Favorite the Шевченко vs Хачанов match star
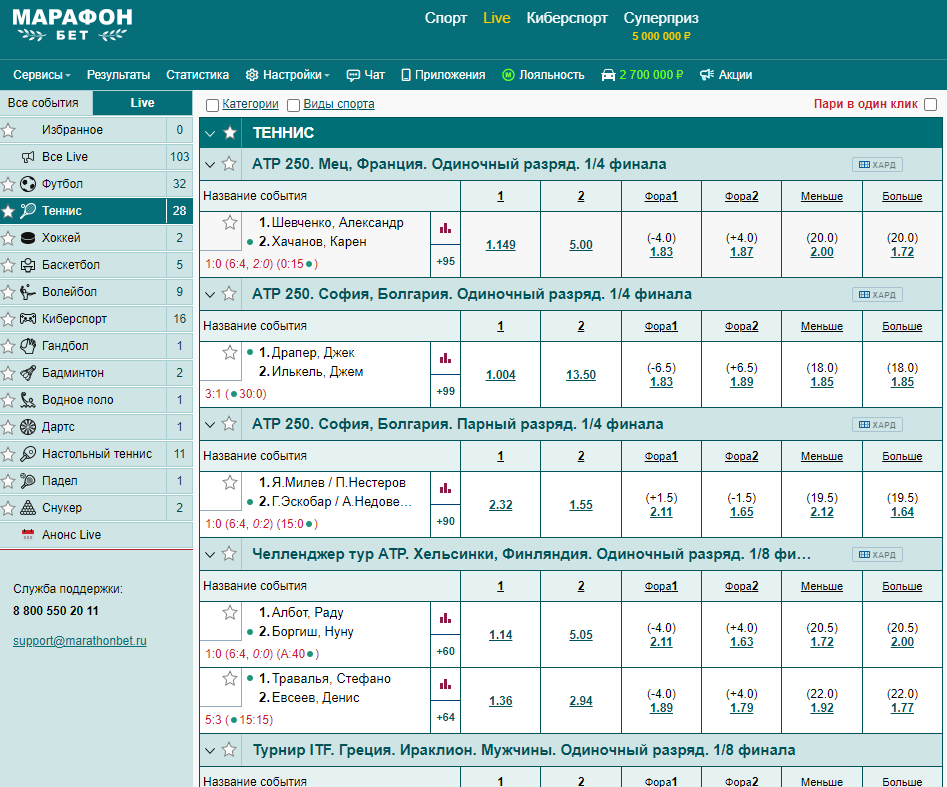This screenshot has height=787, width=947. (x=230, y=223)
